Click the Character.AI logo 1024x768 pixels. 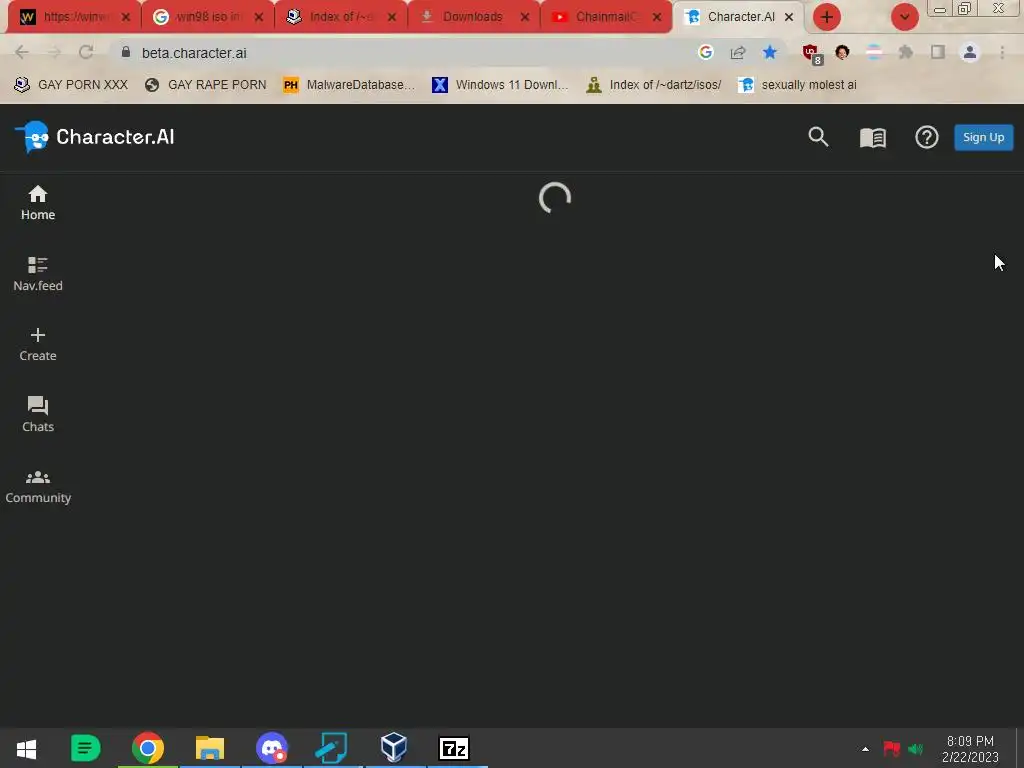pos(95,137)
